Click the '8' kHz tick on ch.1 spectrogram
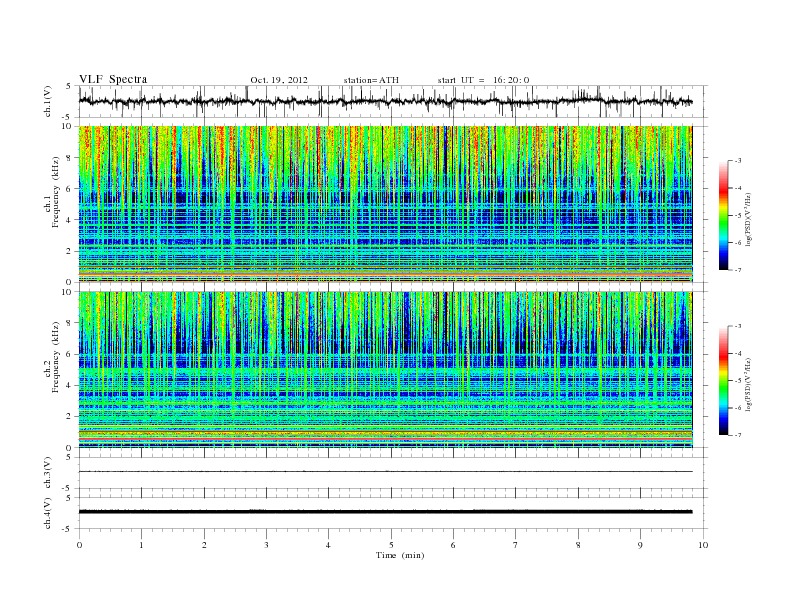Viewport: 792px width, 612px height. (x=70, y=158)
